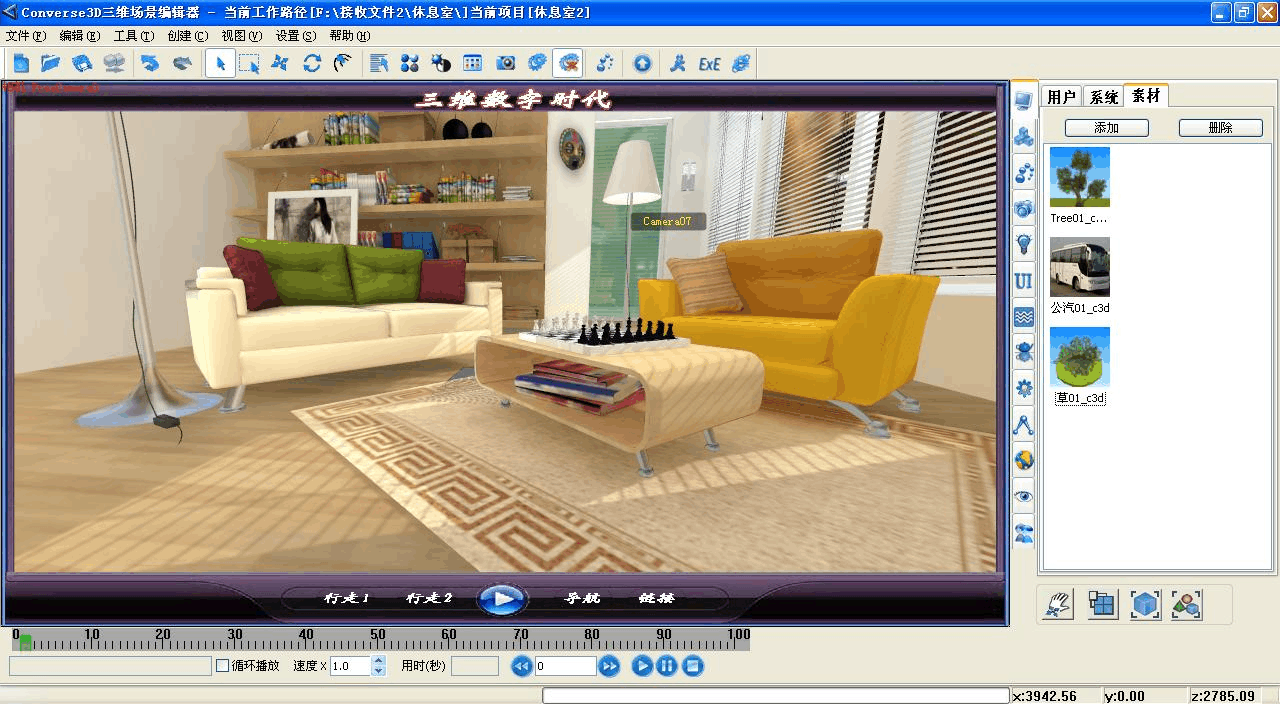Open the 创建 menu
1280x704 pixels.
pos(188,35)
